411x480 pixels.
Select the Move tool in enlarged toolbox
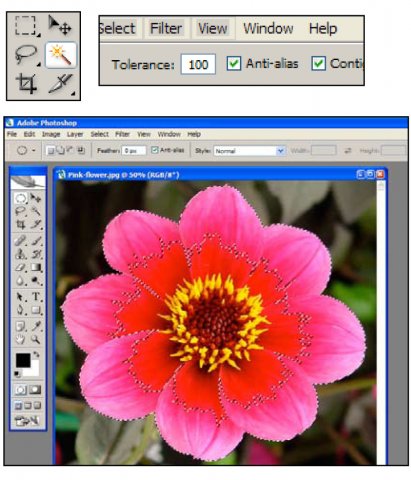coord(60,25)
